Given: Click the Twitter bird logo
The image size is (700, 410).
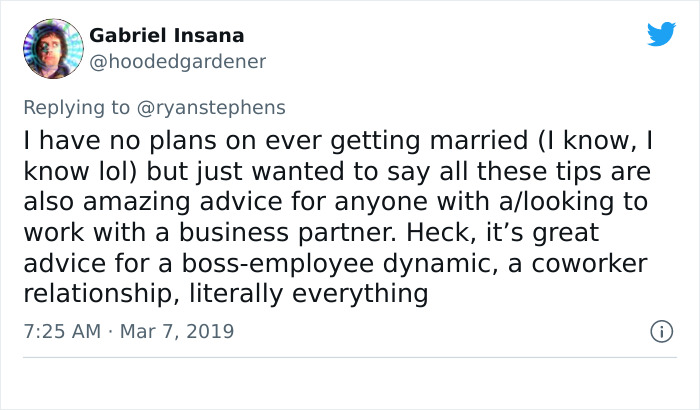Looking at the screenshot, I should pyautogui.click(x=661, y=35).
